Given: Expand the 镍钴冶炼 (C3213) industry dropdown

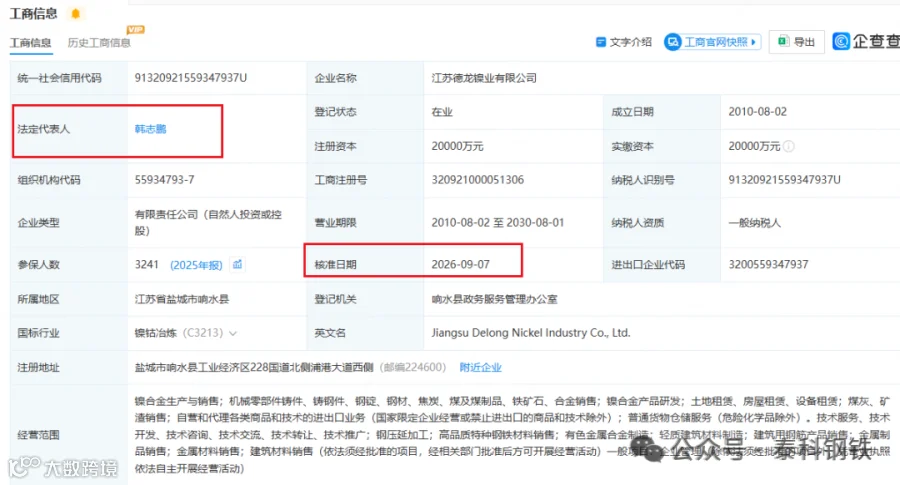Looking at the screenshot, I should click(233, 333).
